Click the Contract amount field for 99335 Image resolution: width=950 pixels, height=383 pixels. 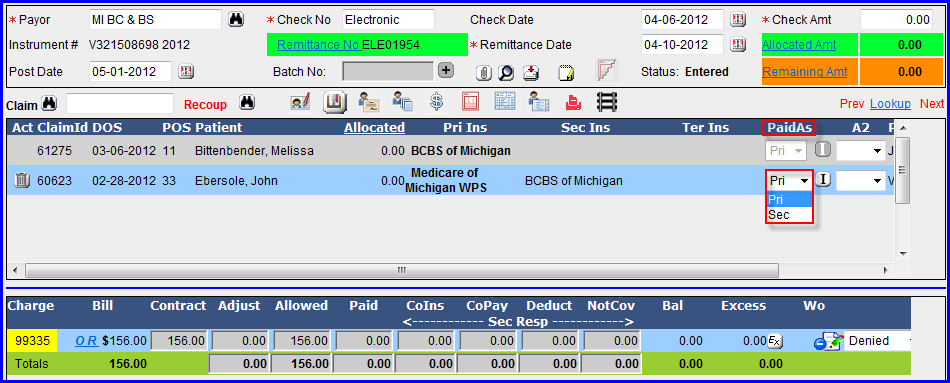(x=179, y=341)
